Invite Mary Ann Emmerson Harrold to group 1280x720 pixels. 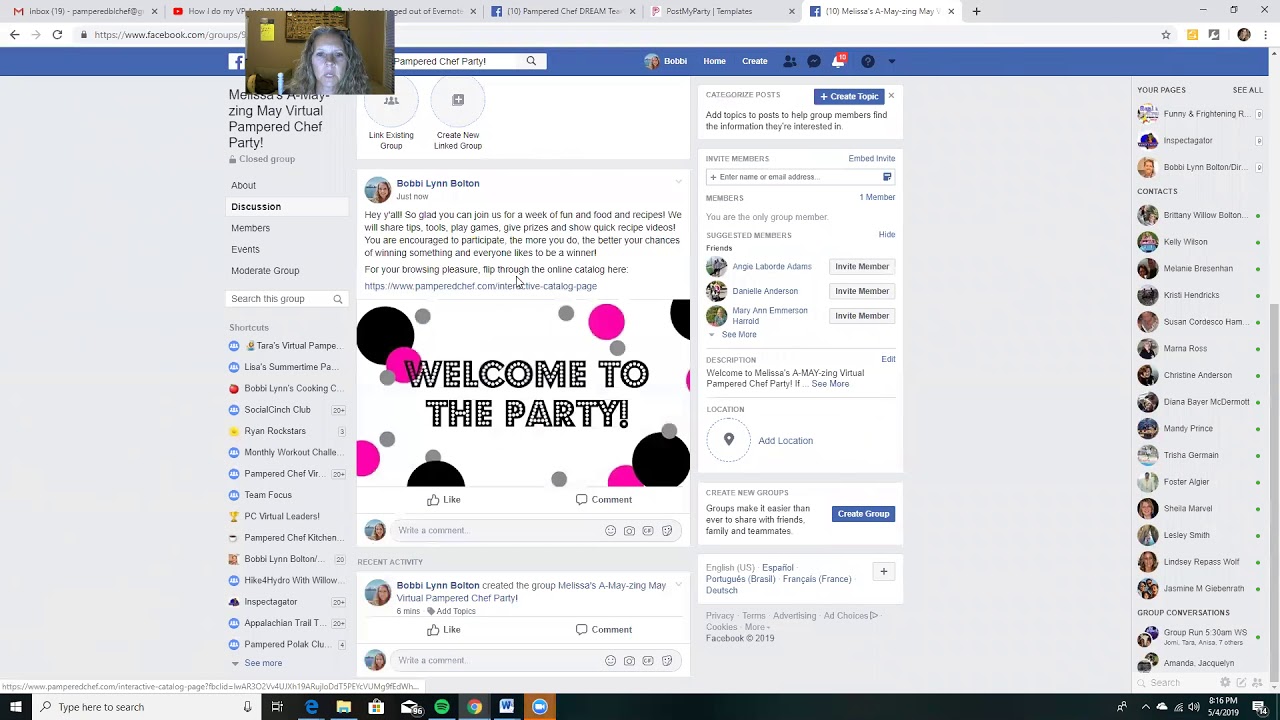point(862,316)
